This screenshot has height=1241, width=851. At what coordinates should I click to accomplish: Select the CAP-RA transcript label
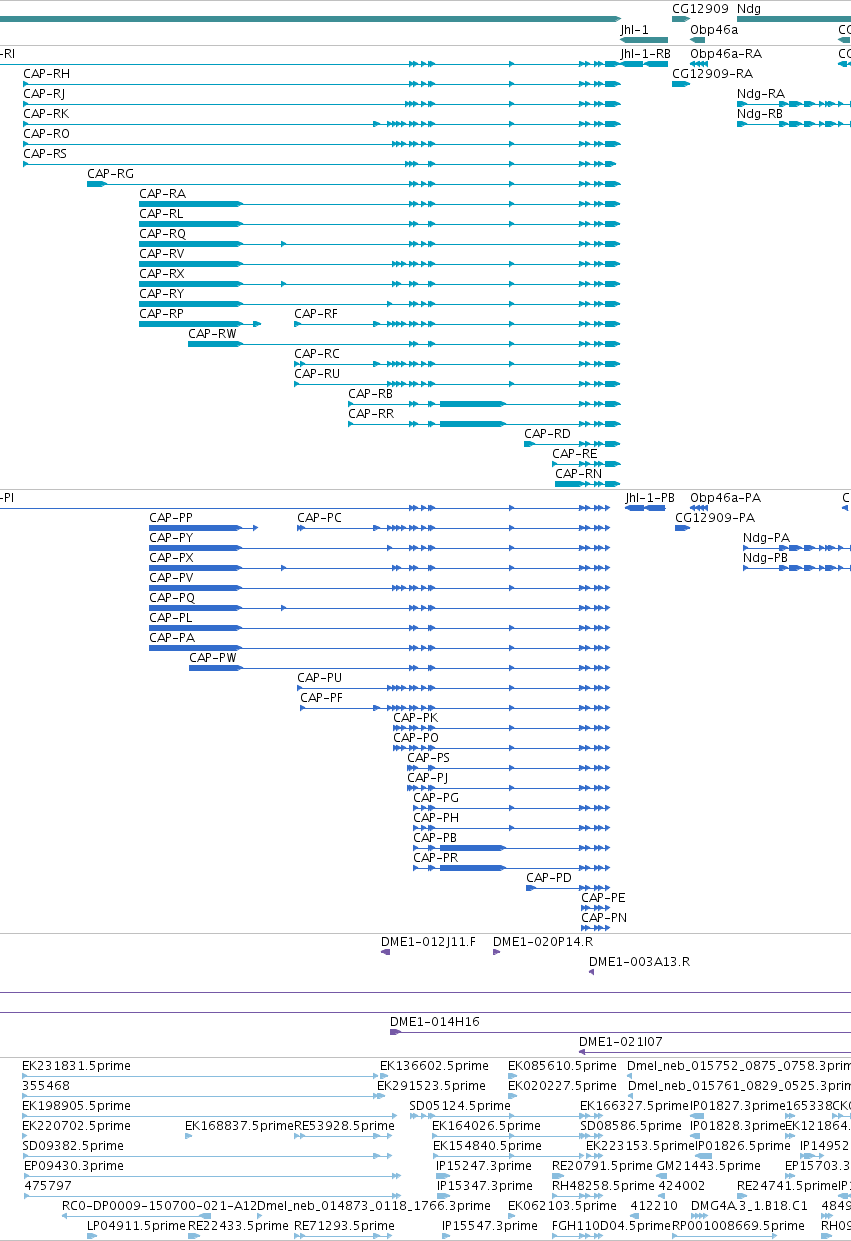click(x=162, y=194)
